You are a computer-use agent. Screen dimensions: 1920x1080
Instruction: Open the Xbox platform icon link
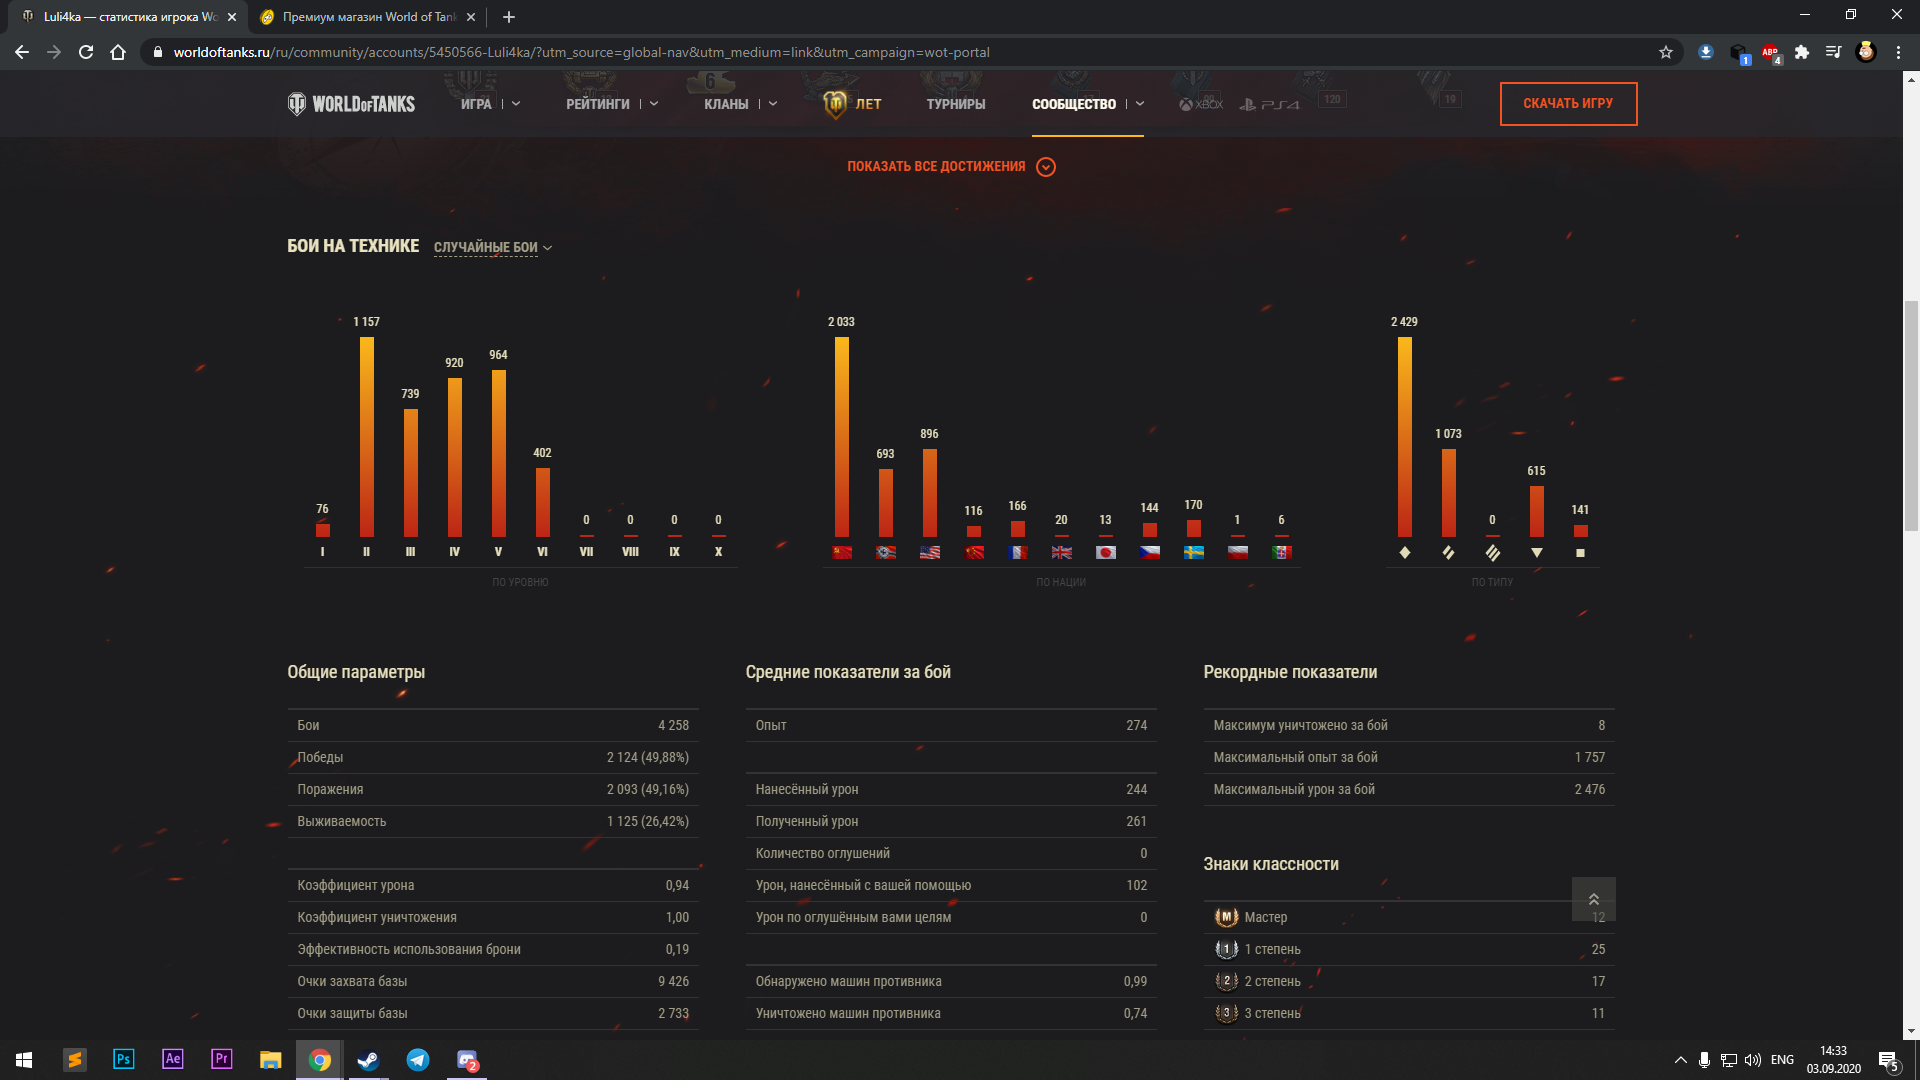pyautogui.click(x=1201, y=104)
